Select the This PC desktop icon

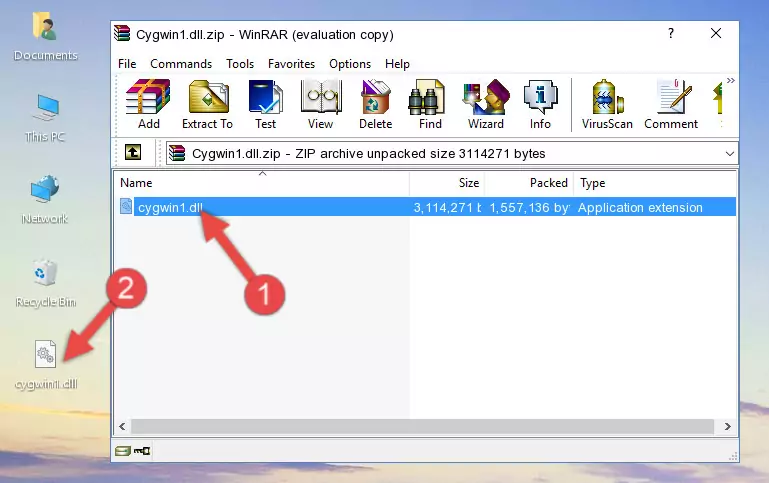pos(45,119)
